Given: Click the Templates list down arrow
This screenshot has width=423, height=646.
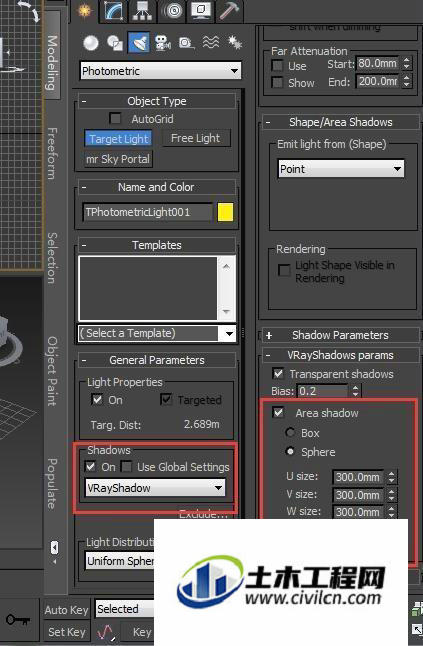Looking at the screenshot, I should (226, 311).
